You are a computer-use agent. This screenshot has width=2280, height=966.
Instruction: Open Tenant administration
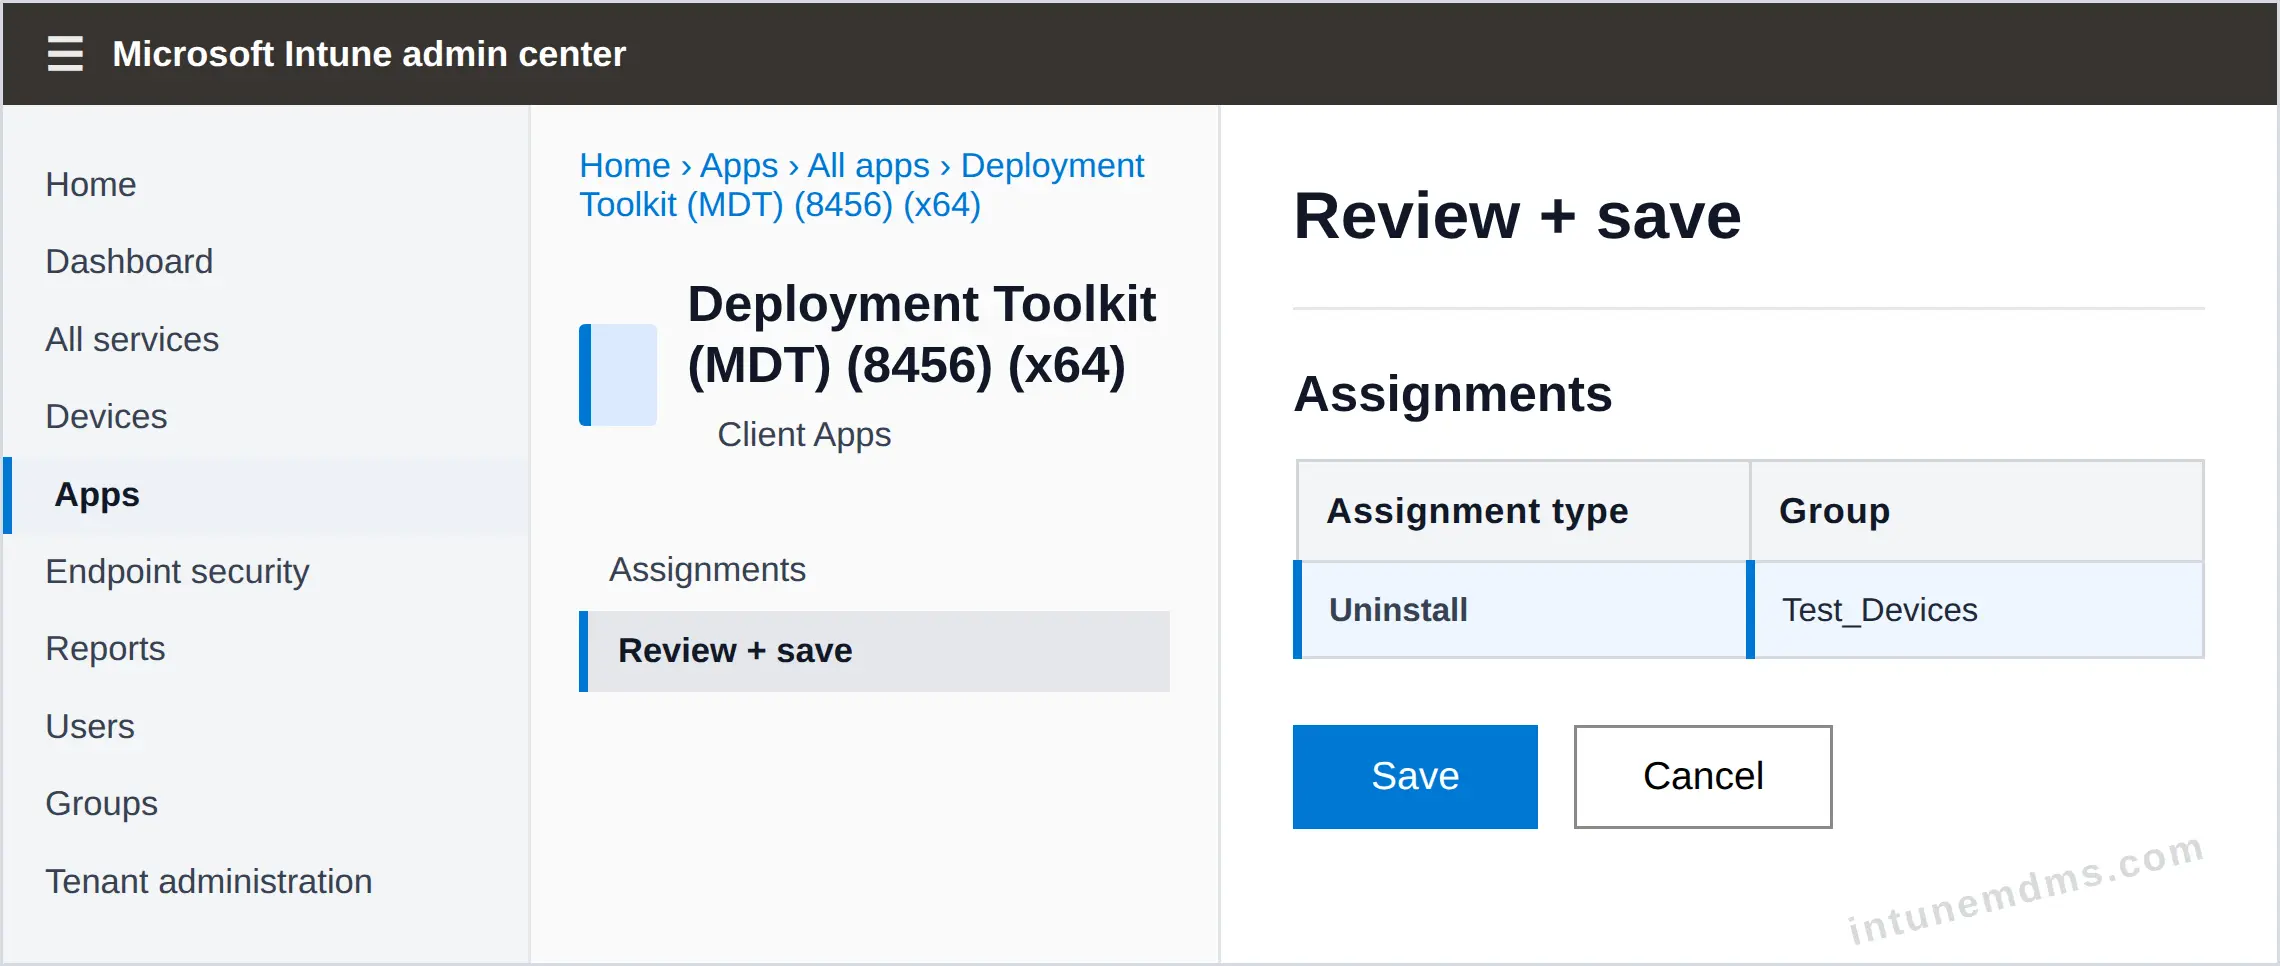pos(209,881)
